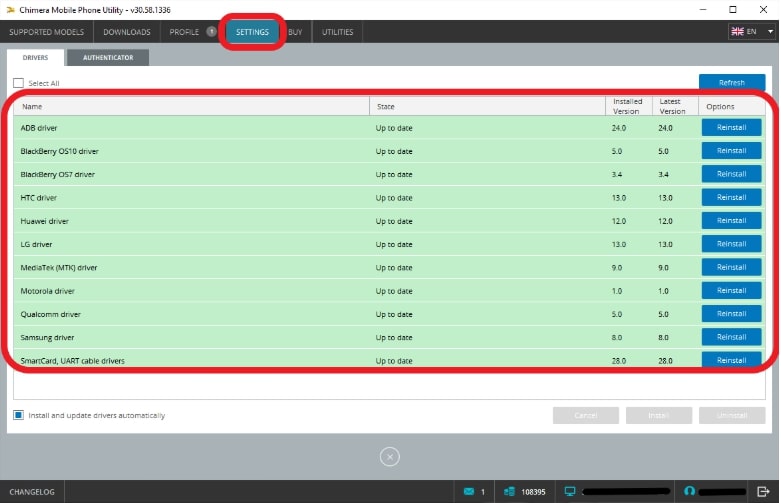Reinstall the ADB driver
The width and height of the screenshot is (781, 503).
[731, 128]
